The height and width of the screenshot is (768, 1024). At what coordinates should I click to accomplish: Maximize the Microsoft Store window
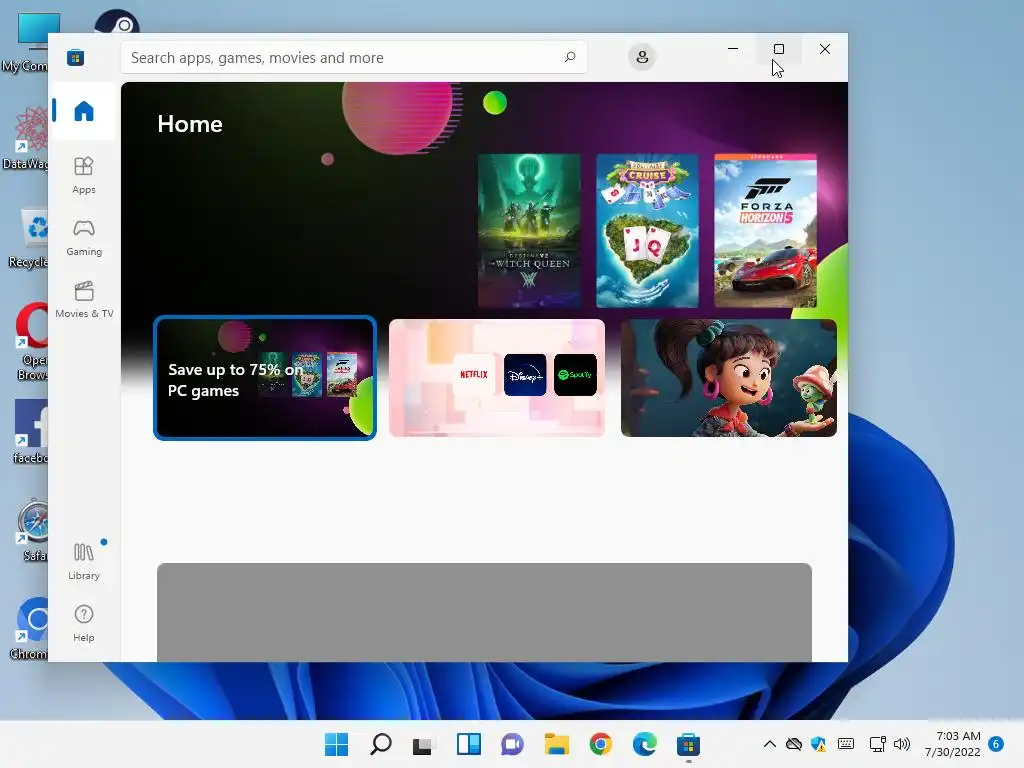pos(778,49)
